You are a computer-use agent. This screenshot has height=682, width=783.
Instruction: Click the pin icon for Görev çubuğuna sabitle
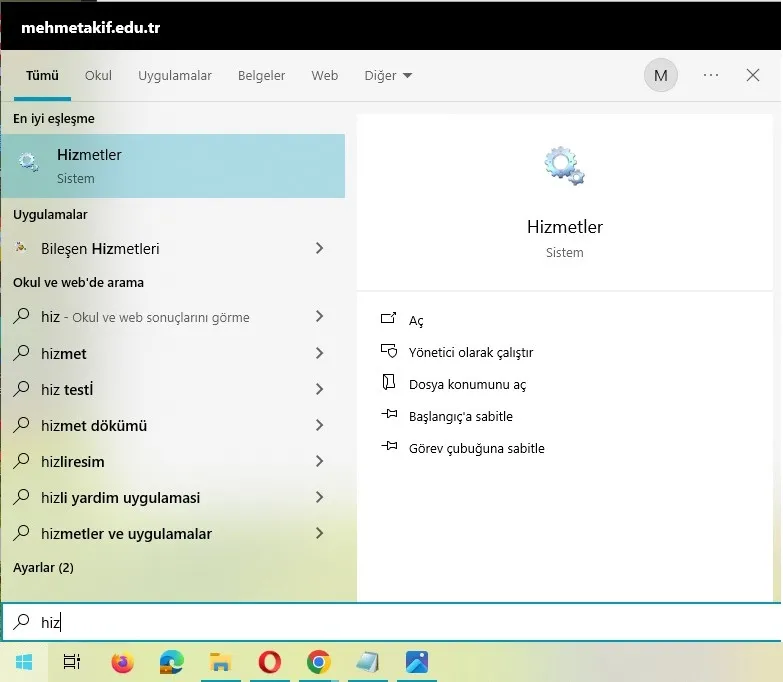click(x=389, y=446)
